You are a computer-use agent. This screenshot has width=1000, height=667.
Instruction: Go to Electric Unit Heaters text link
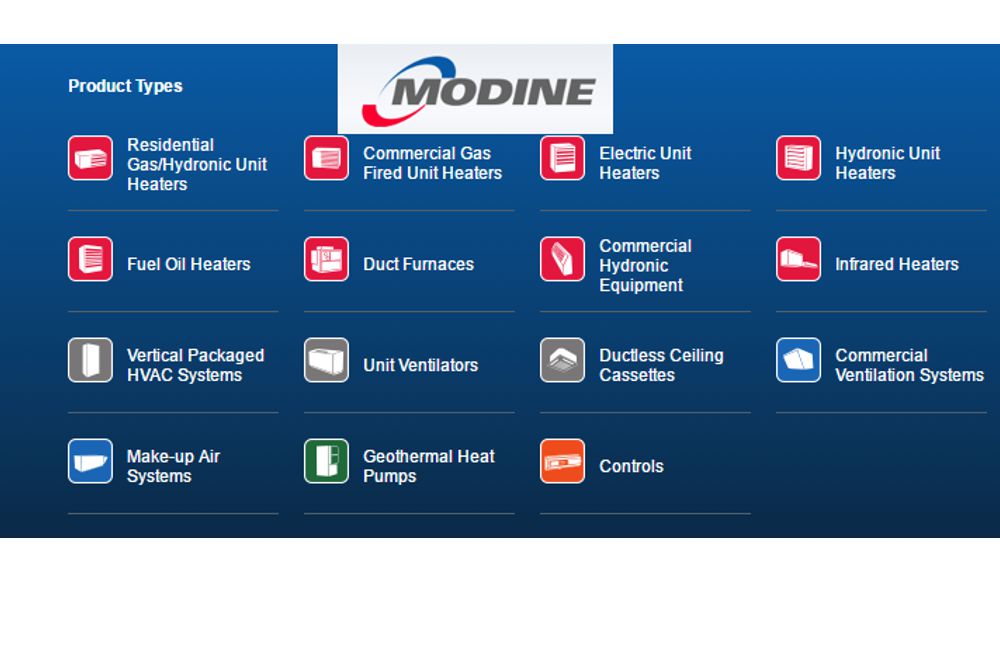pos(645,163)
